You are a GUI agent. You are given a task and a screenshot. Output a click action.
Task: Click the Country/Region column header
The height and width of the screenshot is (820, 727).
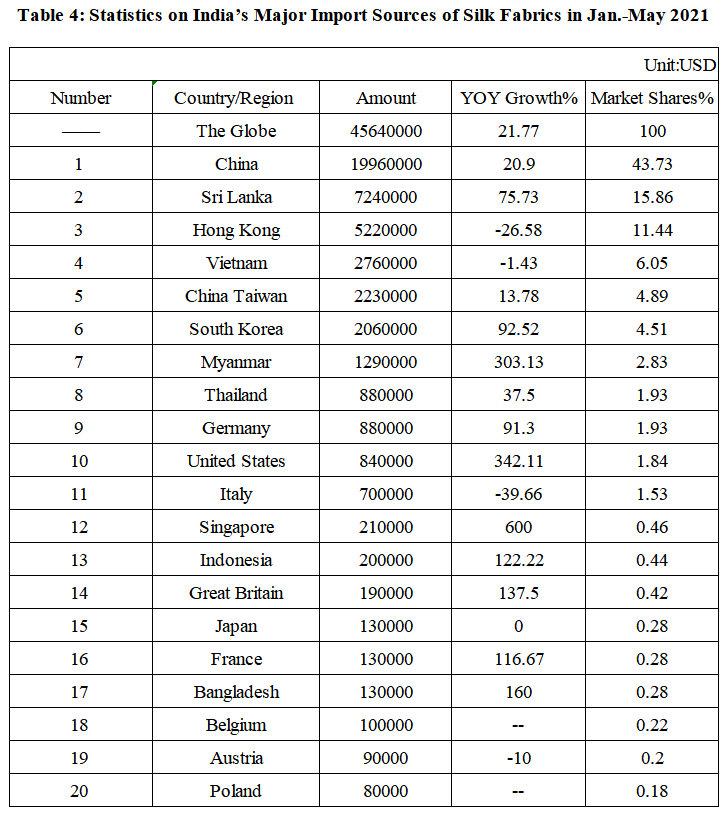[234, 98]
